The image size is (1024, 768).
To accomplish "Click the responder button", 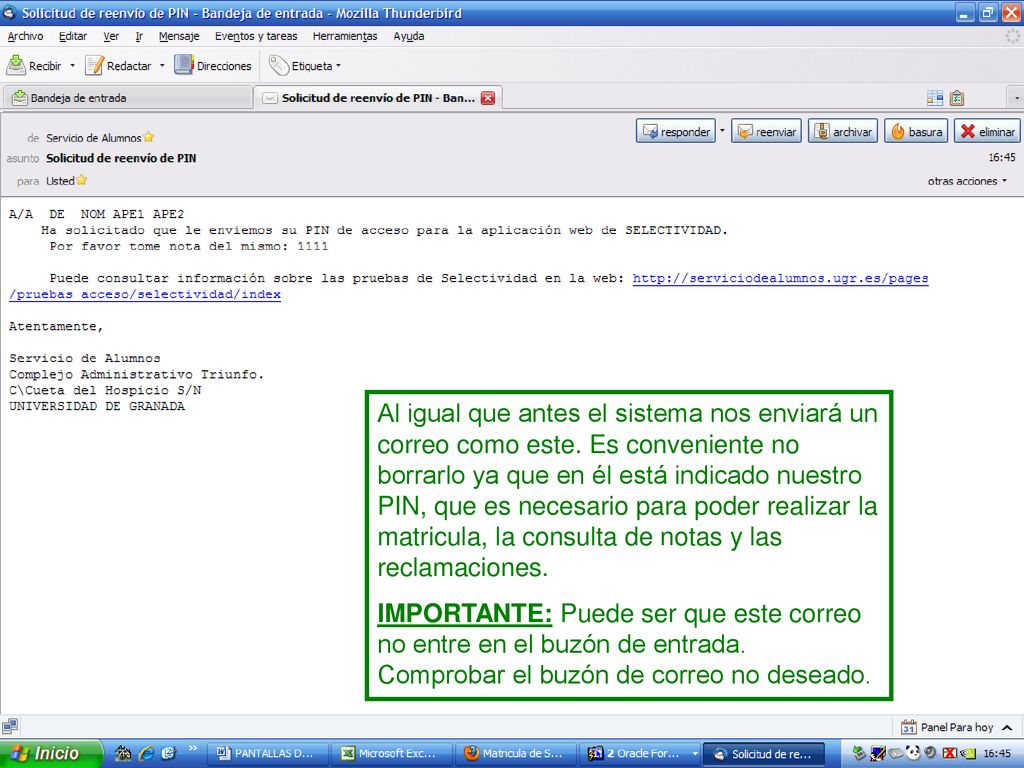I will (x=676, y=131).
